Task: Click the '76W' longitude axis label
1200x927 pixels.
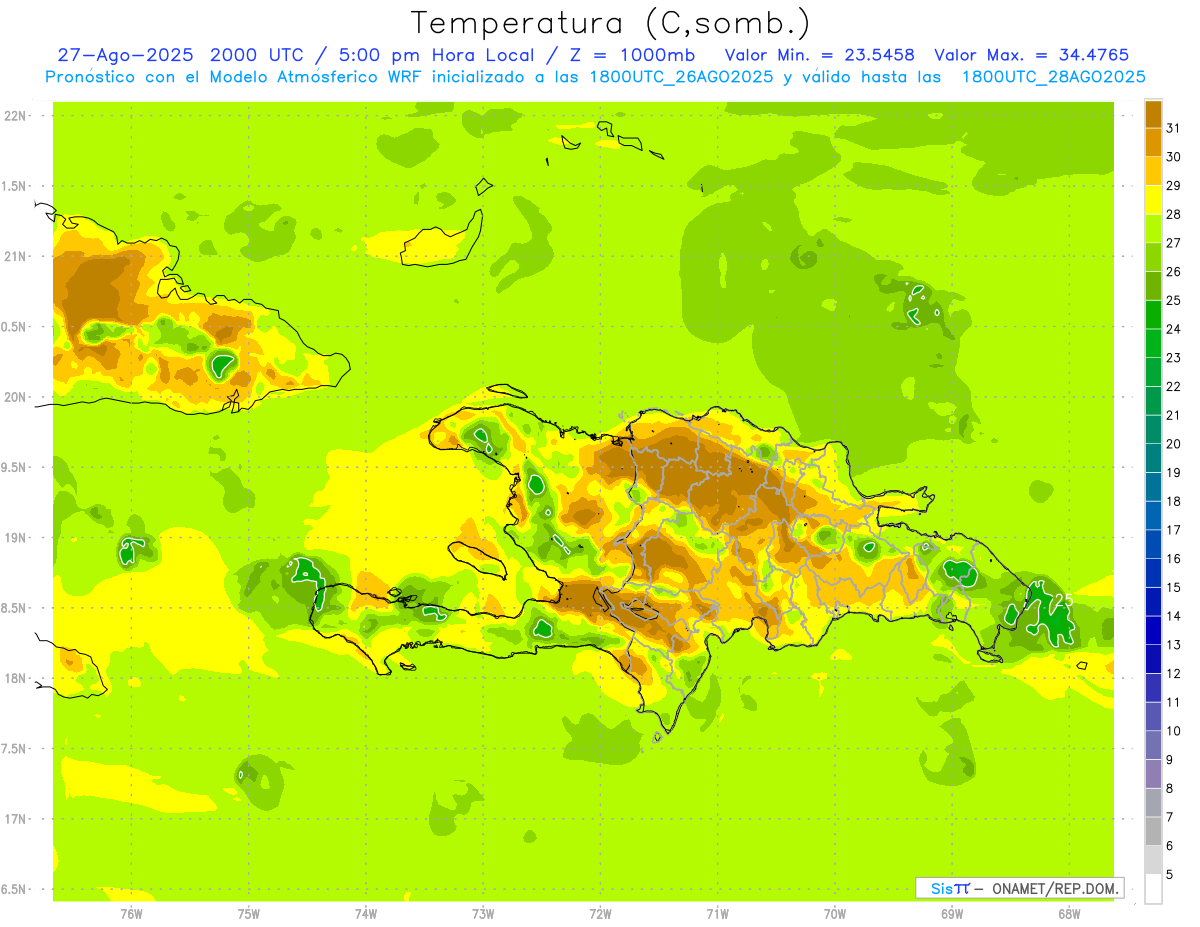Action: pos(131,913)
